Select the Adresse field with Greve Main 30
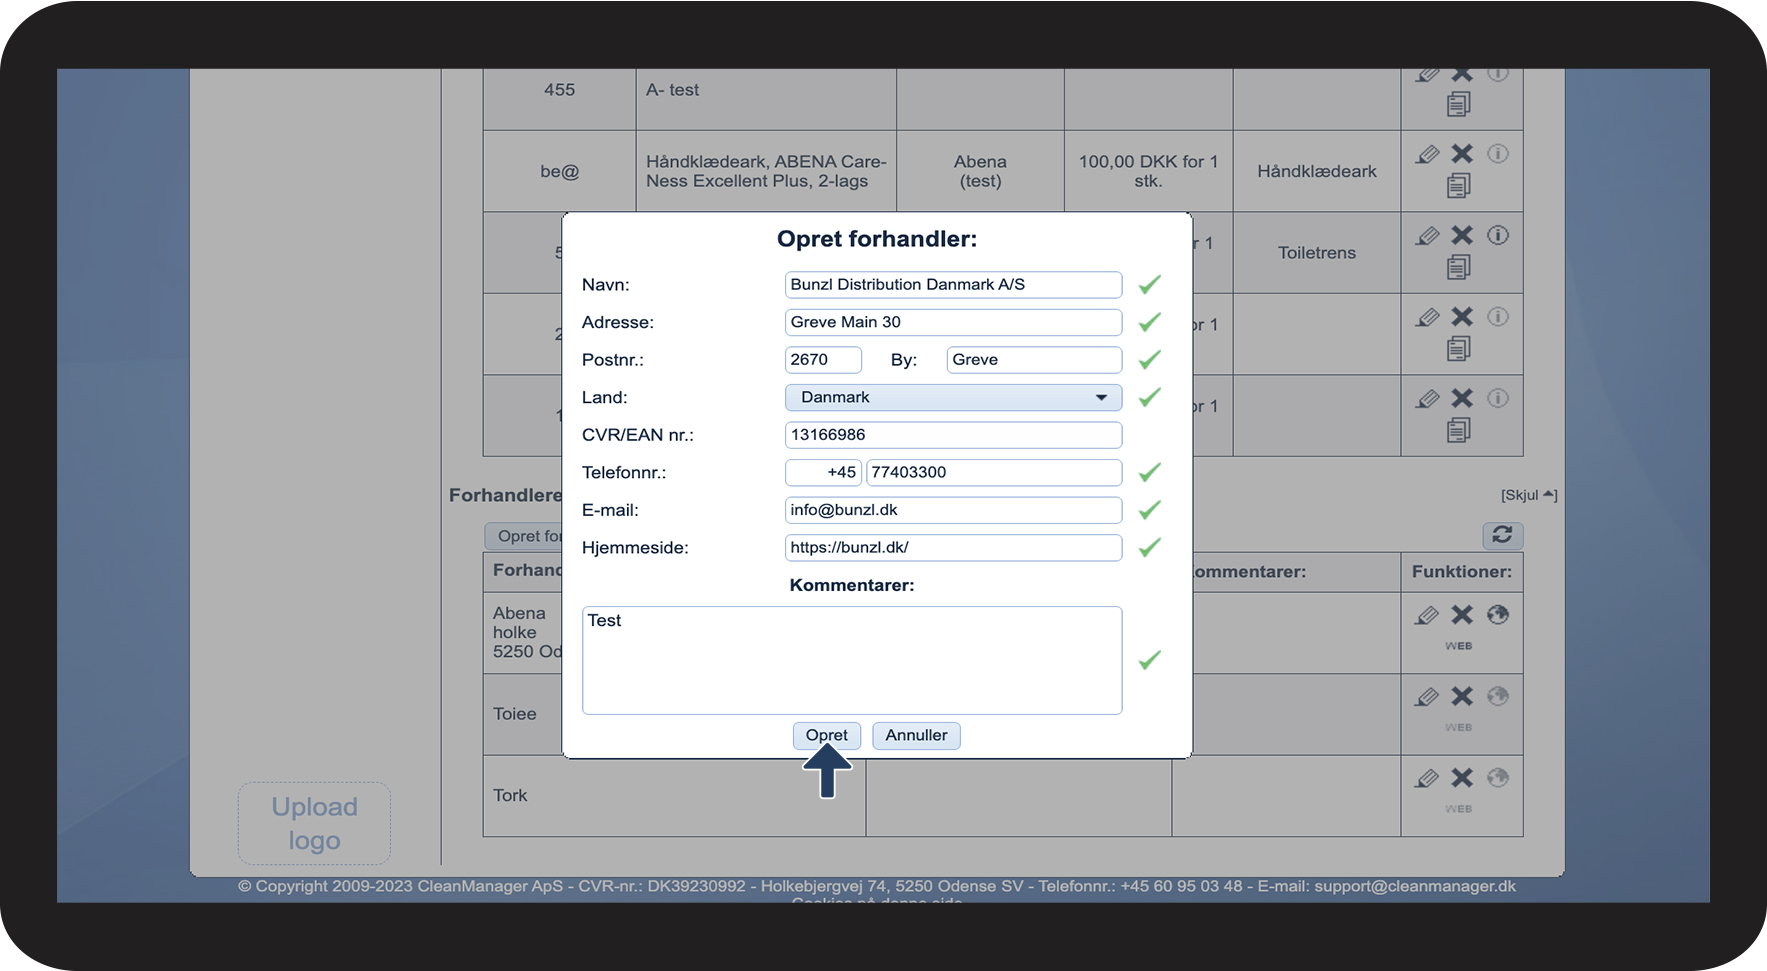The height and width of the screenshot is (971, 1767). coord(952,322)
